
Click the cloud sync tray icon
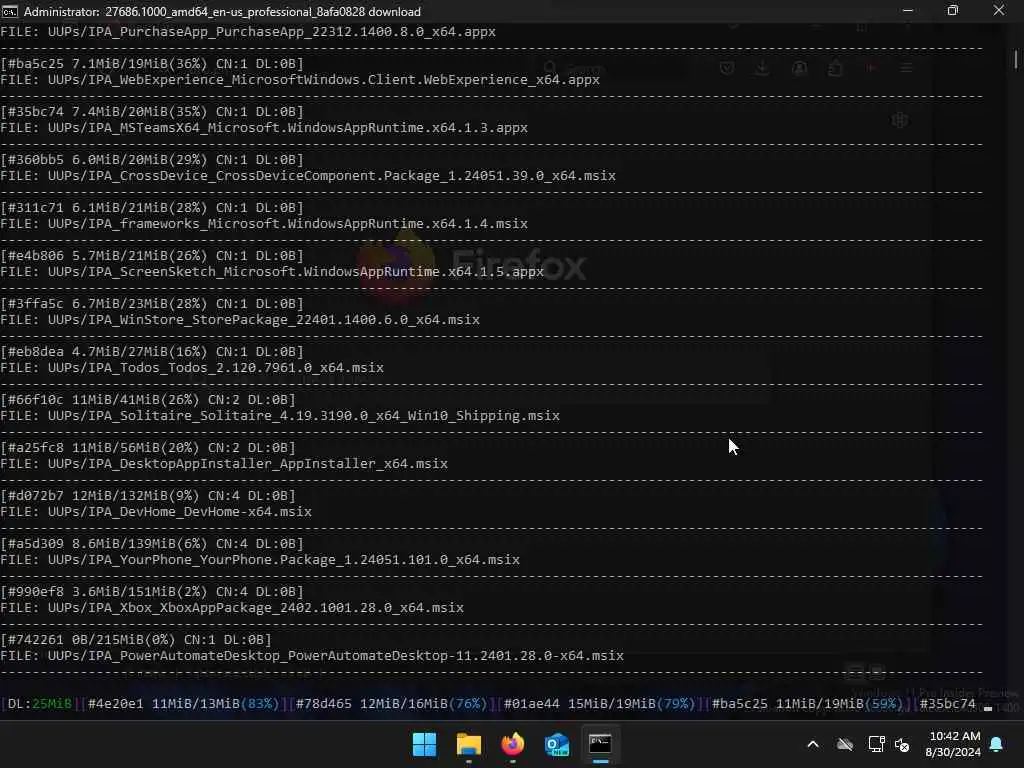(844, 744)
